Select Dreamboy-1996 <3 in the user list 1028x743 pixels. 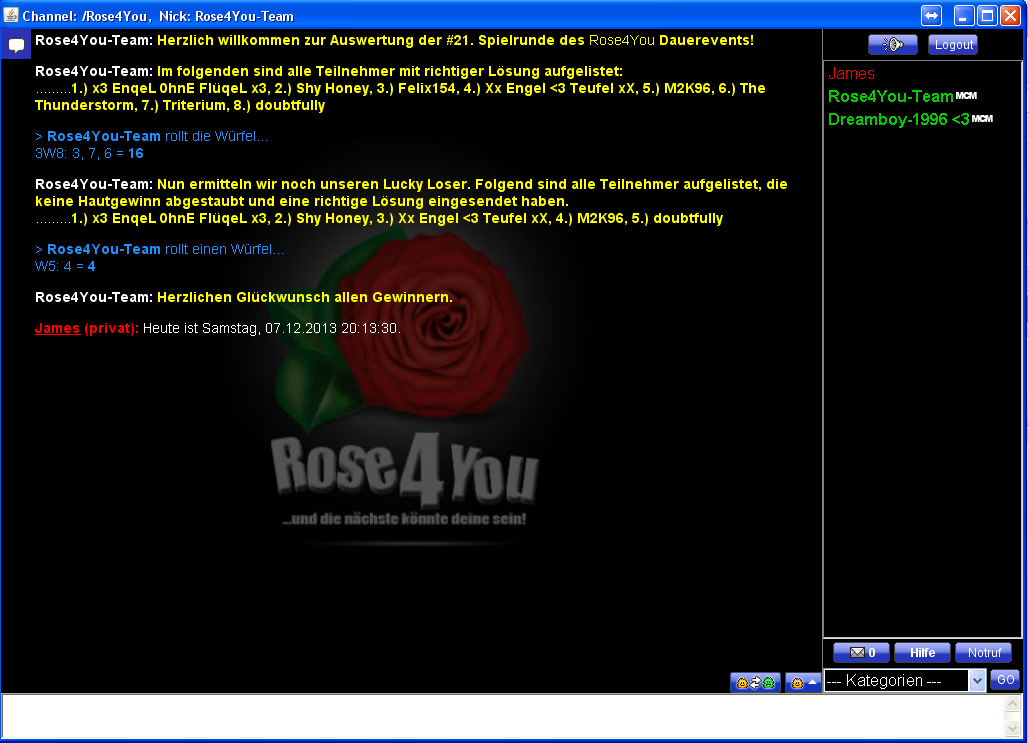tap(898, 120)
